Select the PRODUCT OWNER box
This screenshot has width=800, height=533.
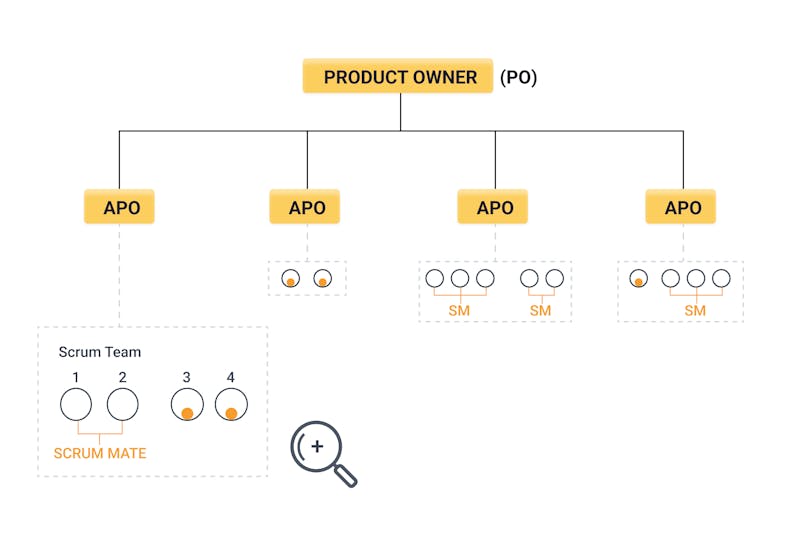pos(397,77)
